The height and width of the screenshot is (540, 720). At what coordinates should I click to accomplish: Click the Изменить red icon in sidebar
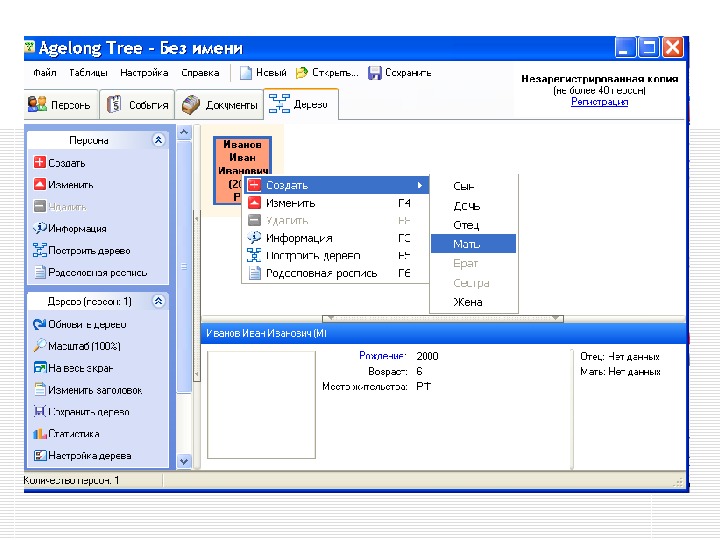click(39, 184)
